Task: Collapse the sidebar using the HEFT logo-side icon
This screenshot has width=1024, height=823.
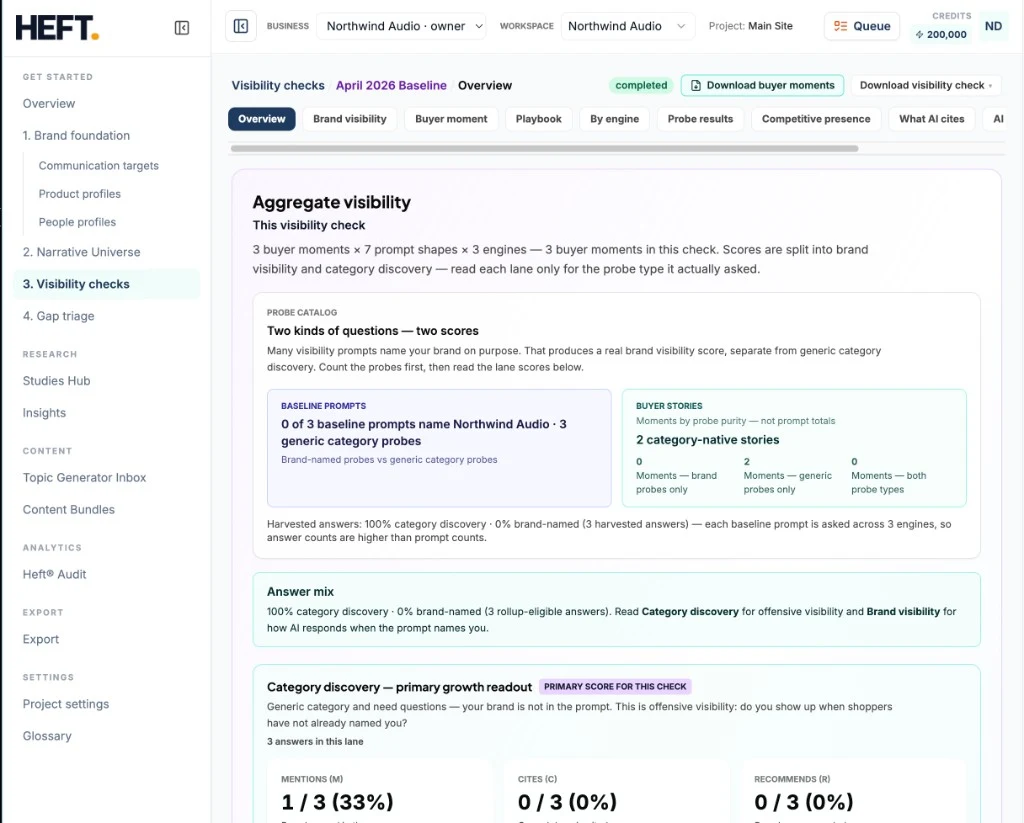Action: pos(182,27)
